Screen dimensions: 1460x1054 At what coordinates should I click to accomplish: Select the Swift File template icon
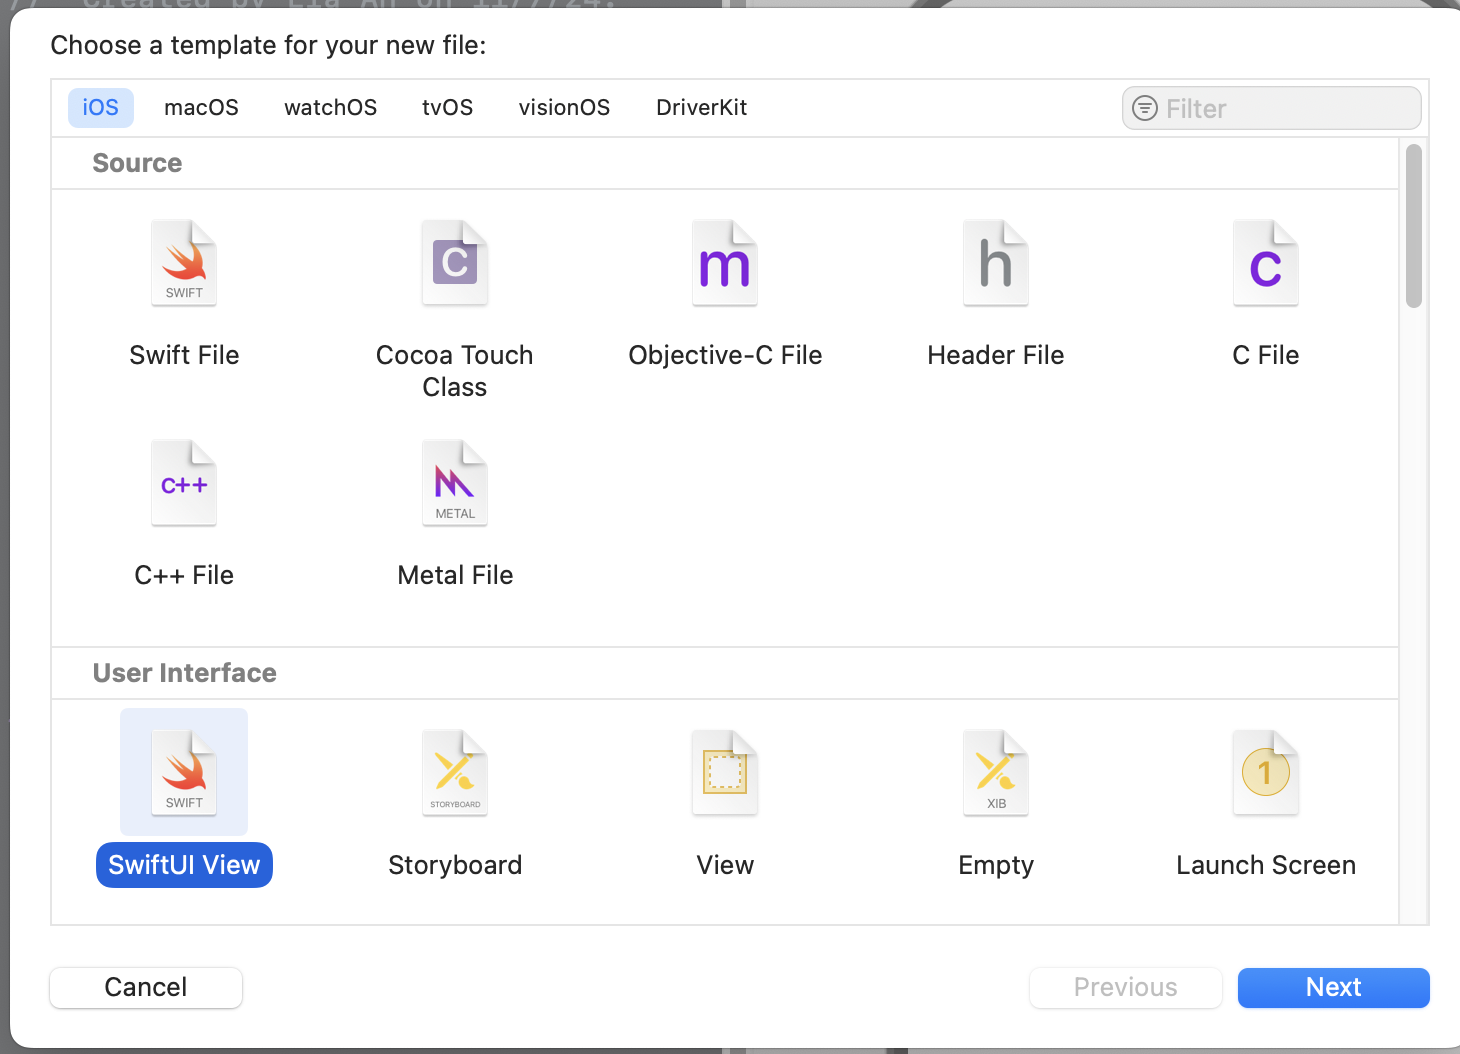click(x=184, y=263)
